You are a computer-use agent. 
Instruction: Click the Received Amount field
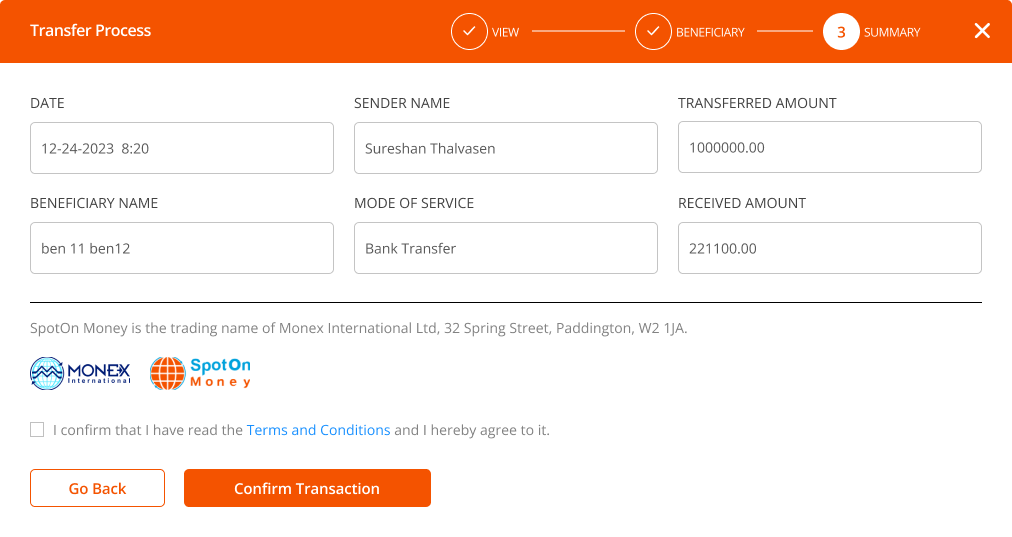coord(830,248)
